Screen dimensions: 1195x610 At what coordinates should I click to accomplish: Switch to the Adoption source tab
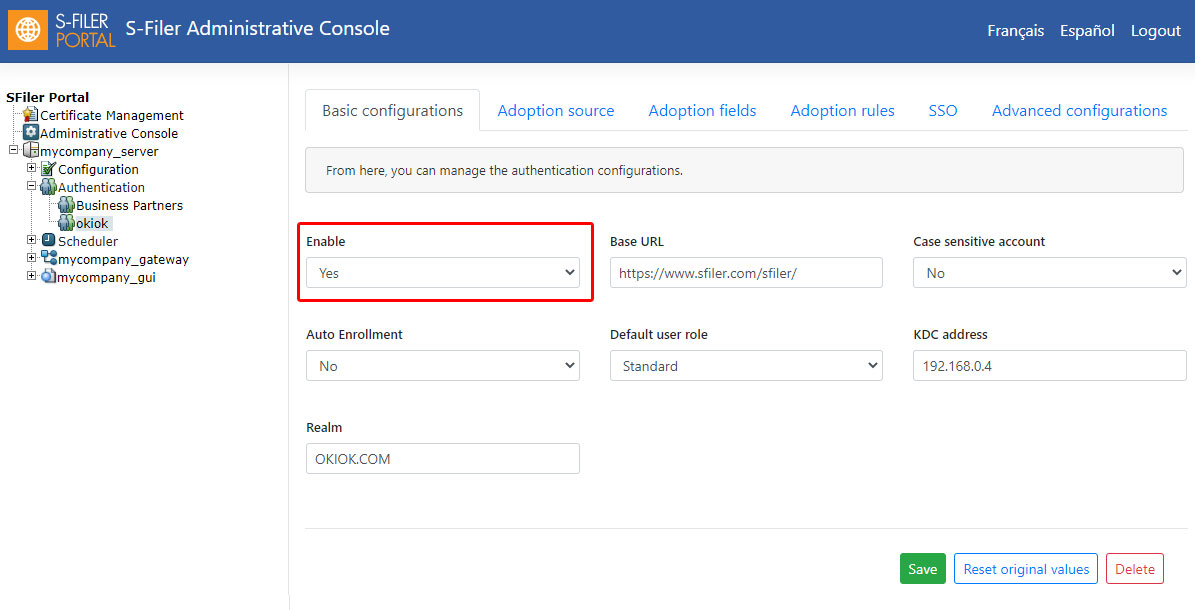point(556,111)
